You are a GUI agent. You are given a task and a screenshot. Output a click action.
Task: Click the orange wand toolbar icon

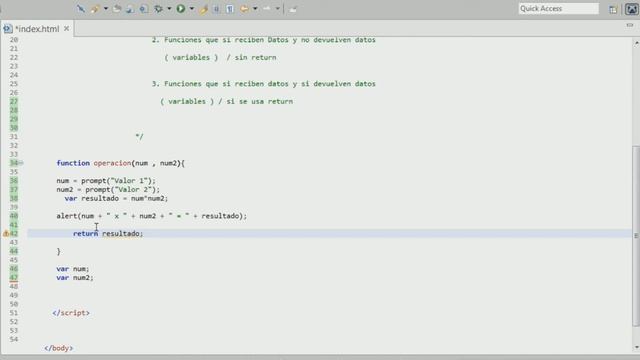(95, 9)
